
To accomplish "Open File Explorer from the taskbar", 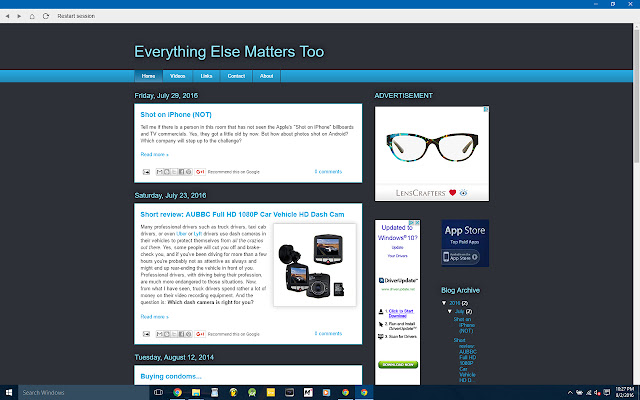I will 196,393.
